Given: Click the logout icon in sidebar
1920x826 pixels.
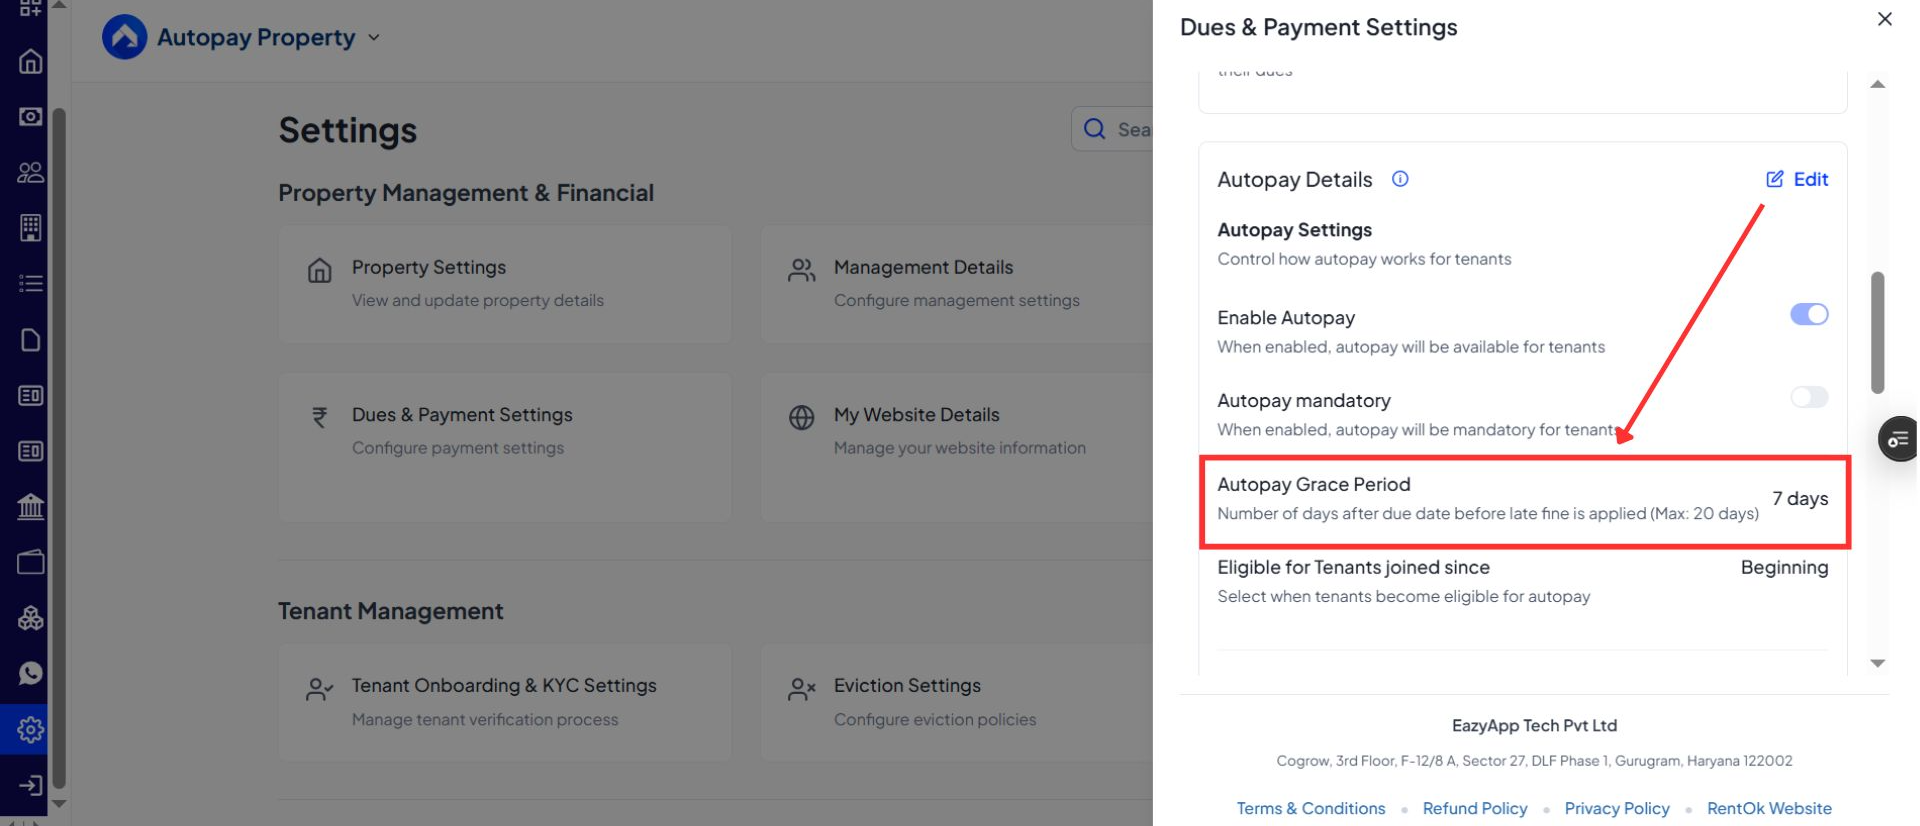Looking at the screenshot, I should 30,785.
